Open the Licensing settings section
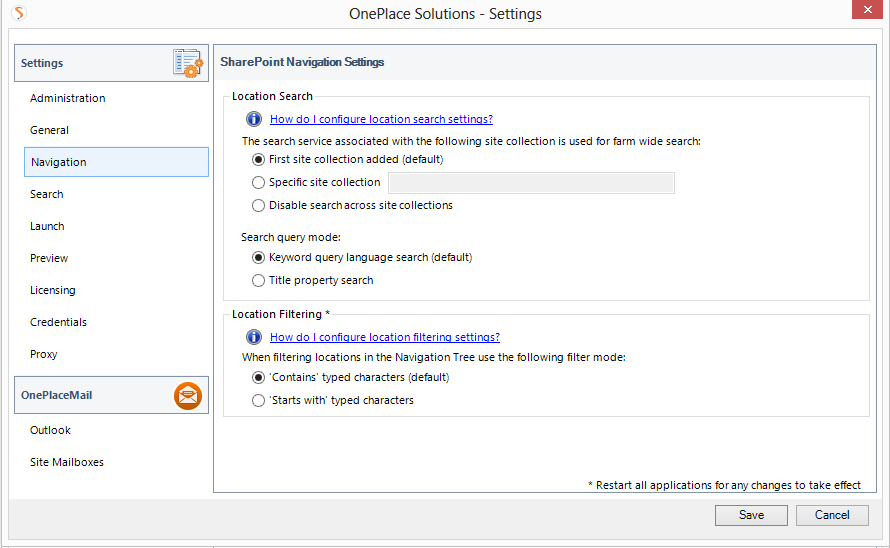 [x=52, y=290]
